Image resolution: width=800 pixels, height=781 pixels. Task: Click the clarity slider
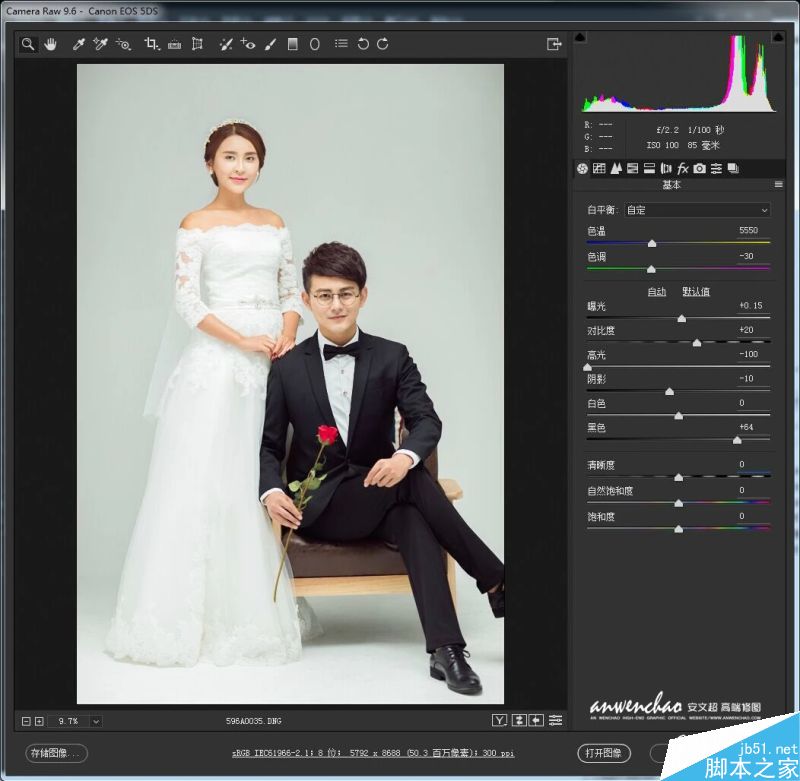coord(678,477)
